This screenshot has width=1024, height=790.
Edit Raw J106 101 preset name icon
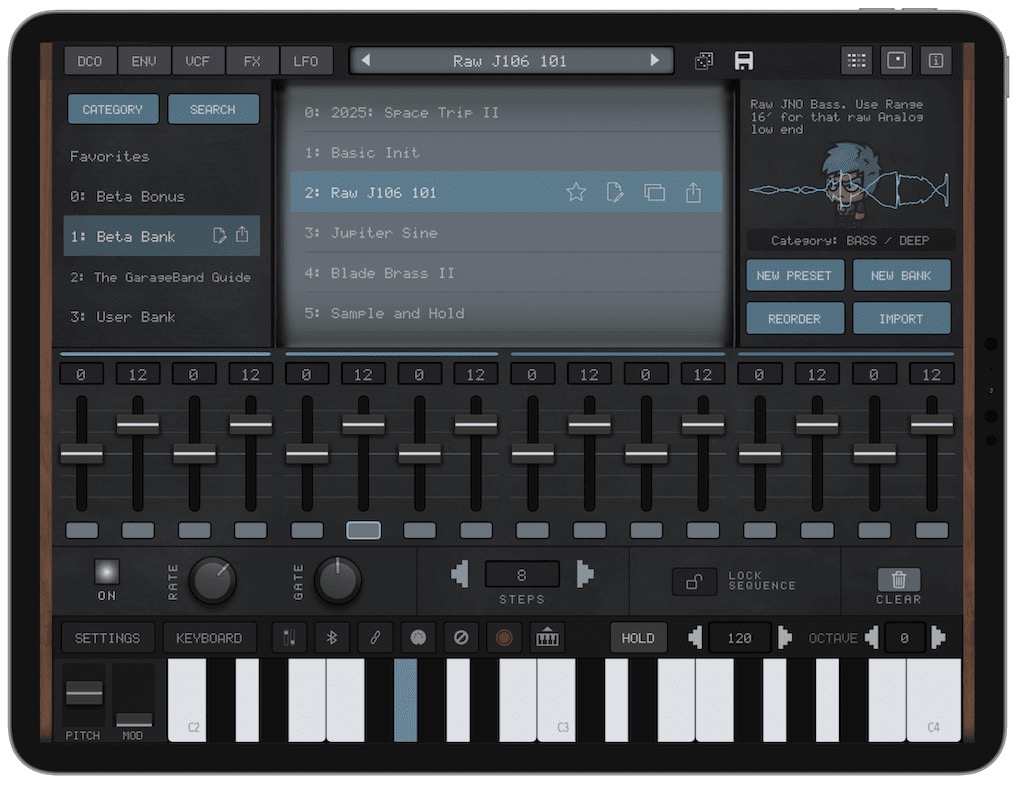click(615, 193)
